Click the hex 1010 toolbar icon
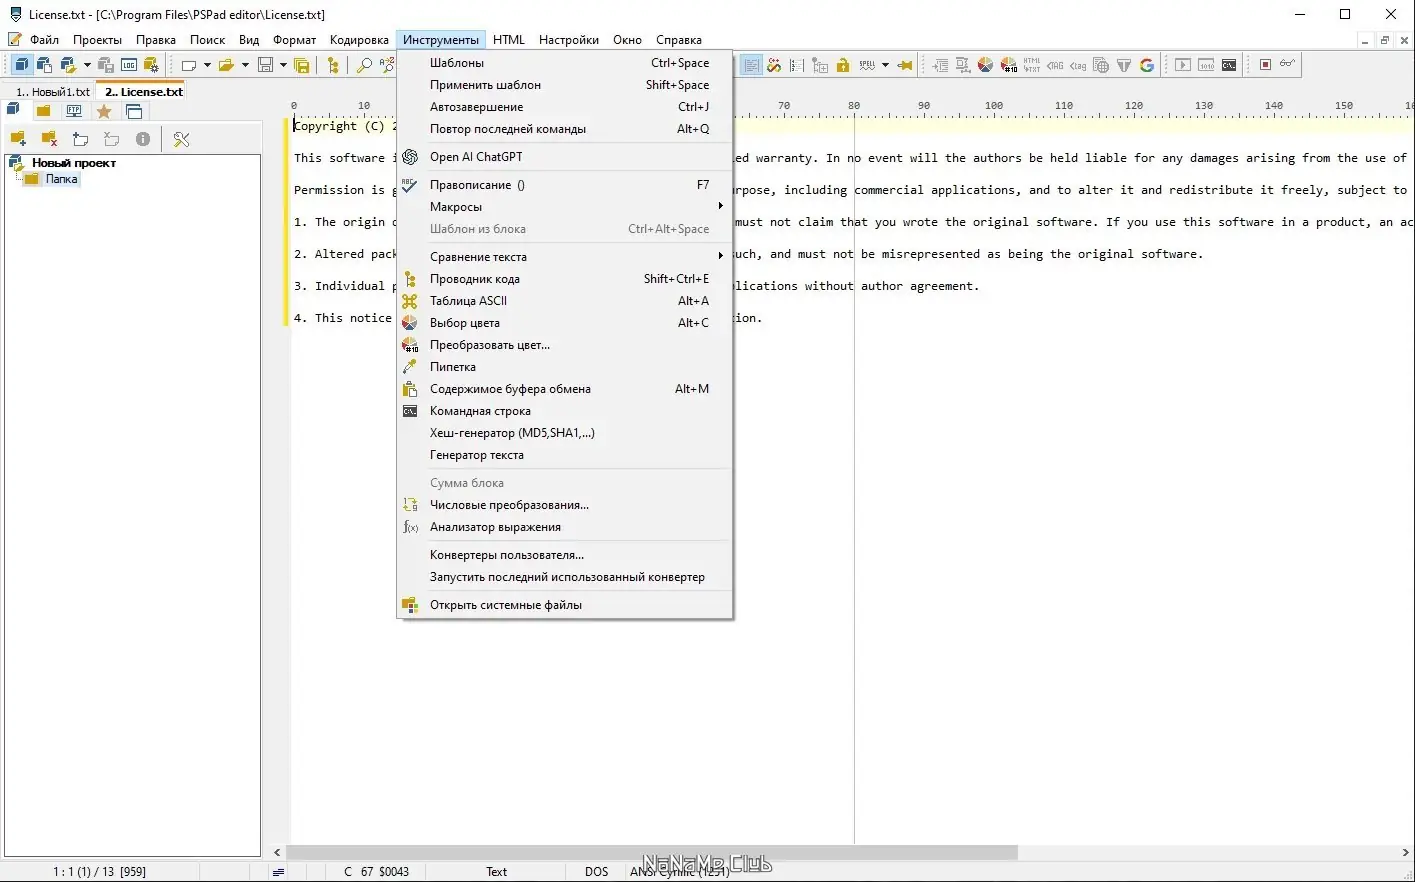The image size is (1415, 882). click(x=1206, y=65)
